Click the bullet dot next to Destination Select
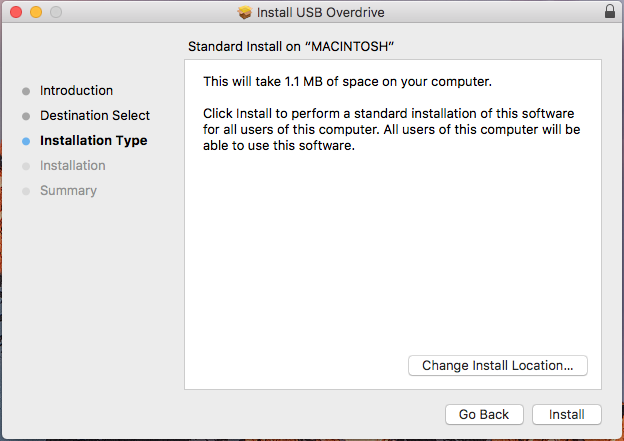Viewport: 624px width, 441px height. tap(26, 116)
